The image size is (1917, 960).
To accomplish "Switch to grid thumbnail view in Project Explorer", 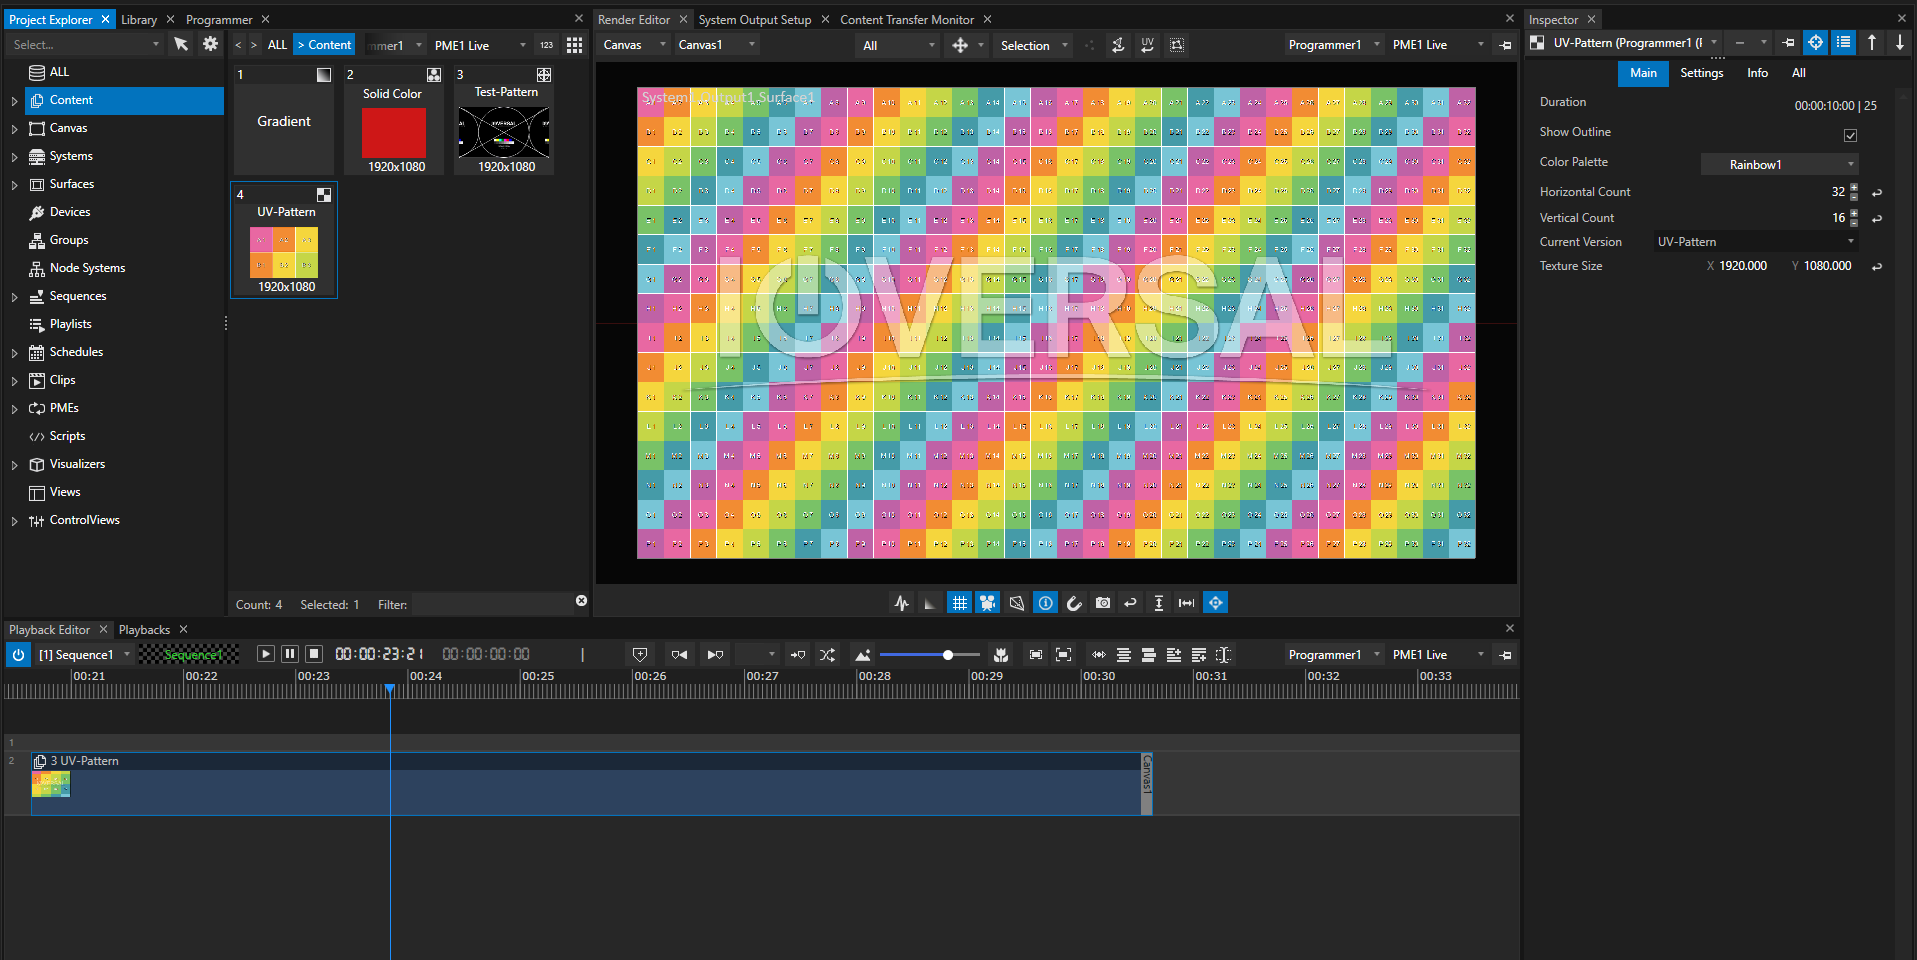I will click(574, 45).
